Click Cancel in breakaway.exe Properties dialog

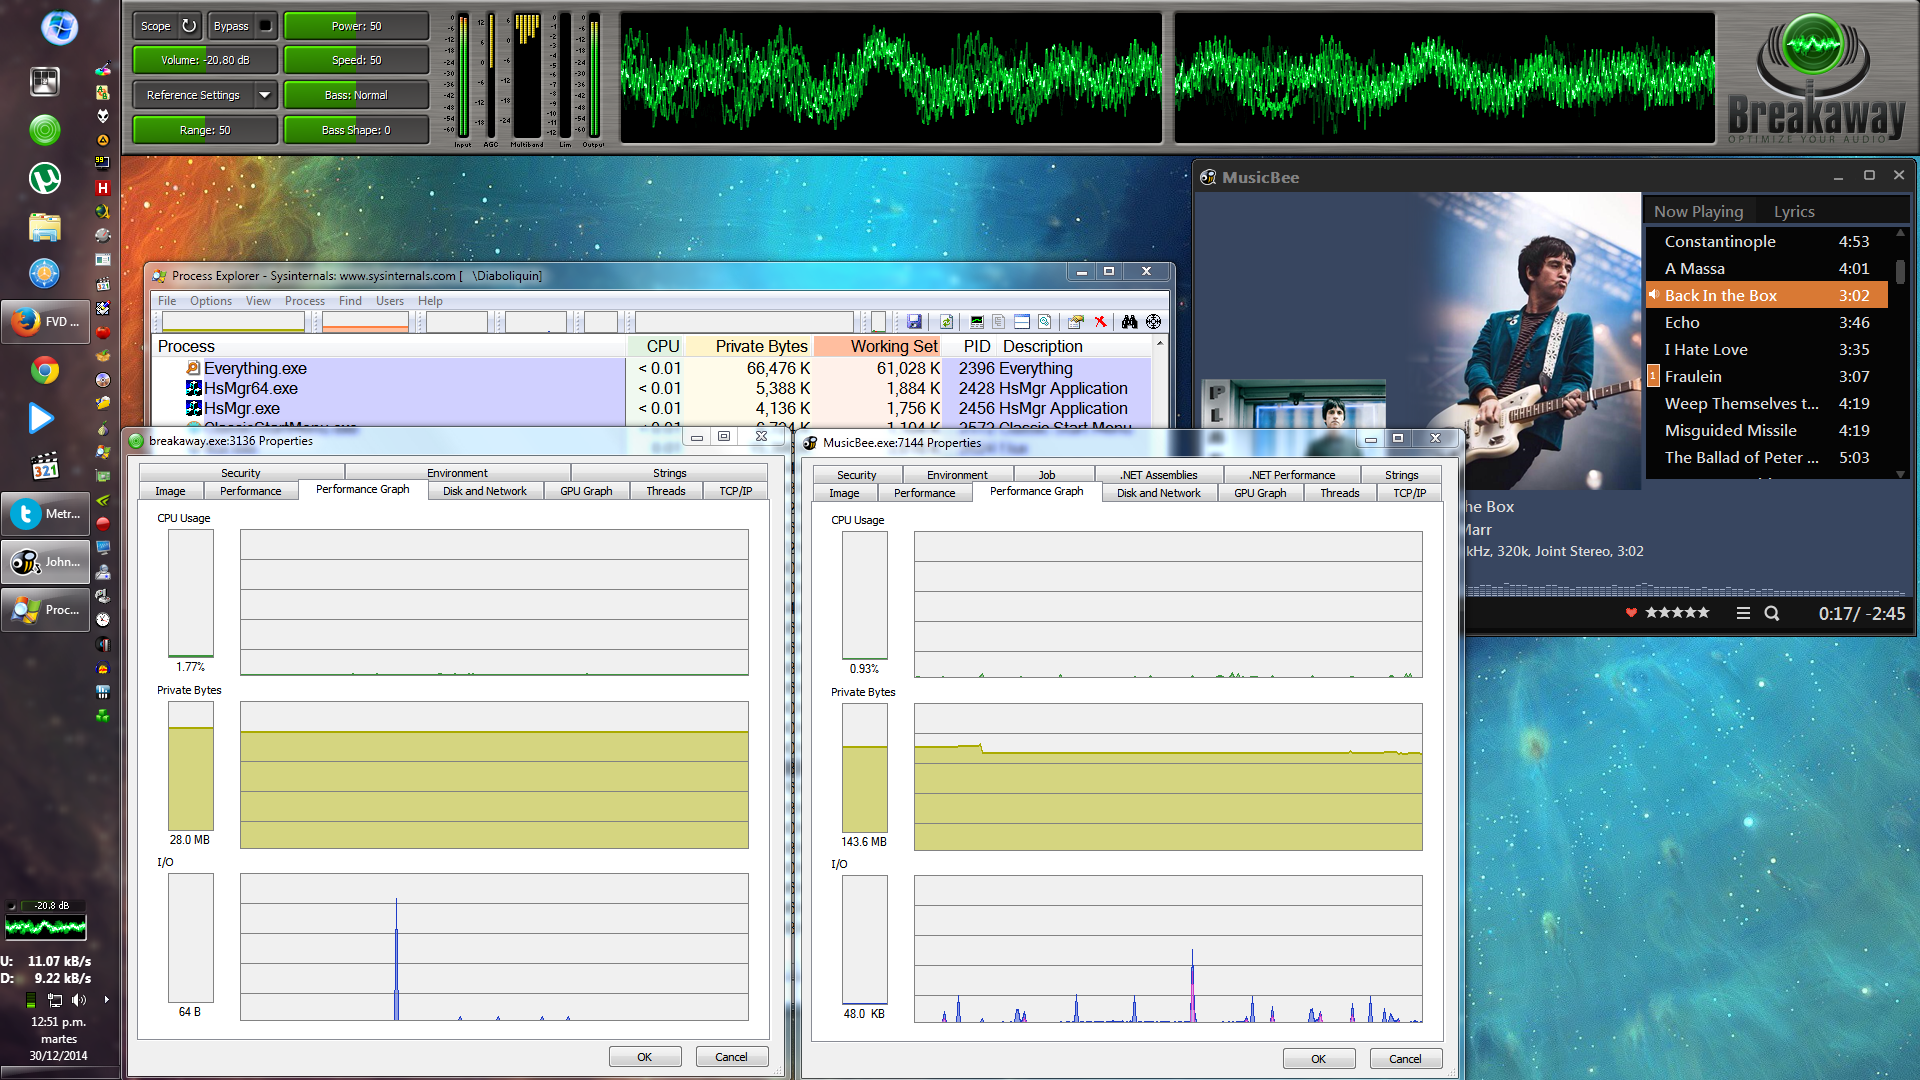coord(730,1057)
